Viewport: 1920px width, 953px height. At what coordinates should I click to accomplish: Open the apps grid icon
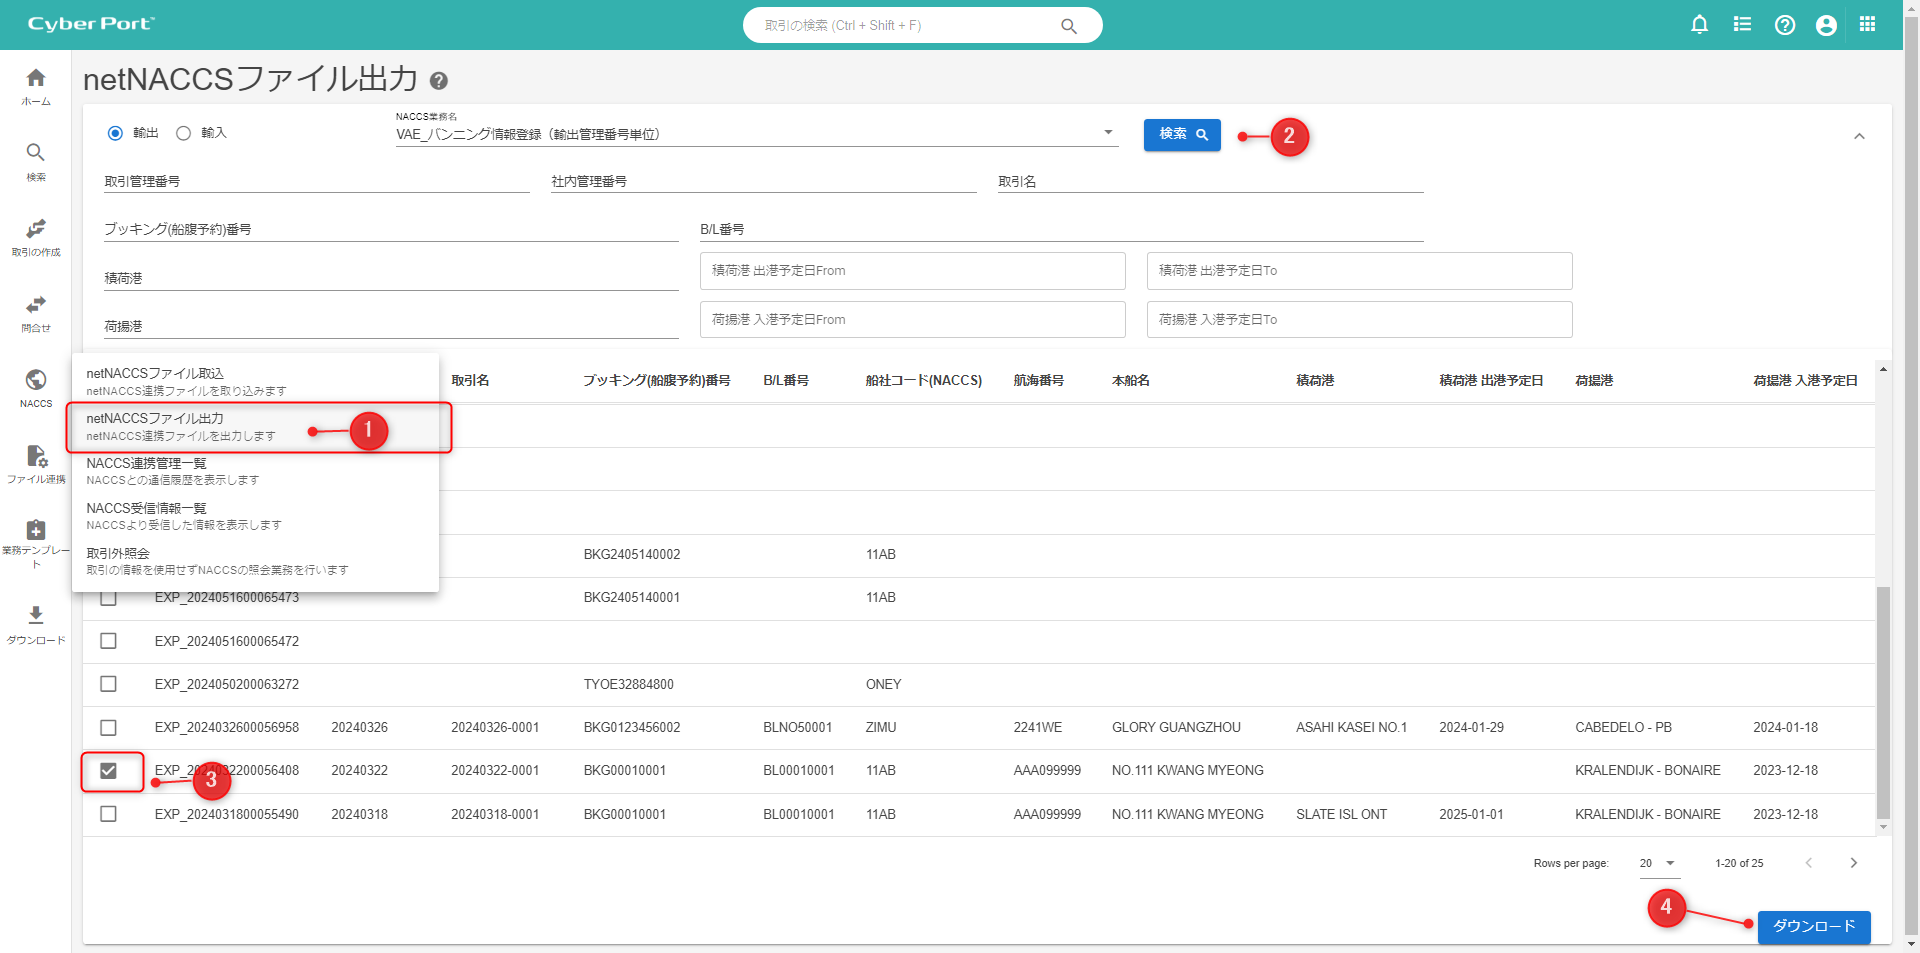pos(1867,25)
